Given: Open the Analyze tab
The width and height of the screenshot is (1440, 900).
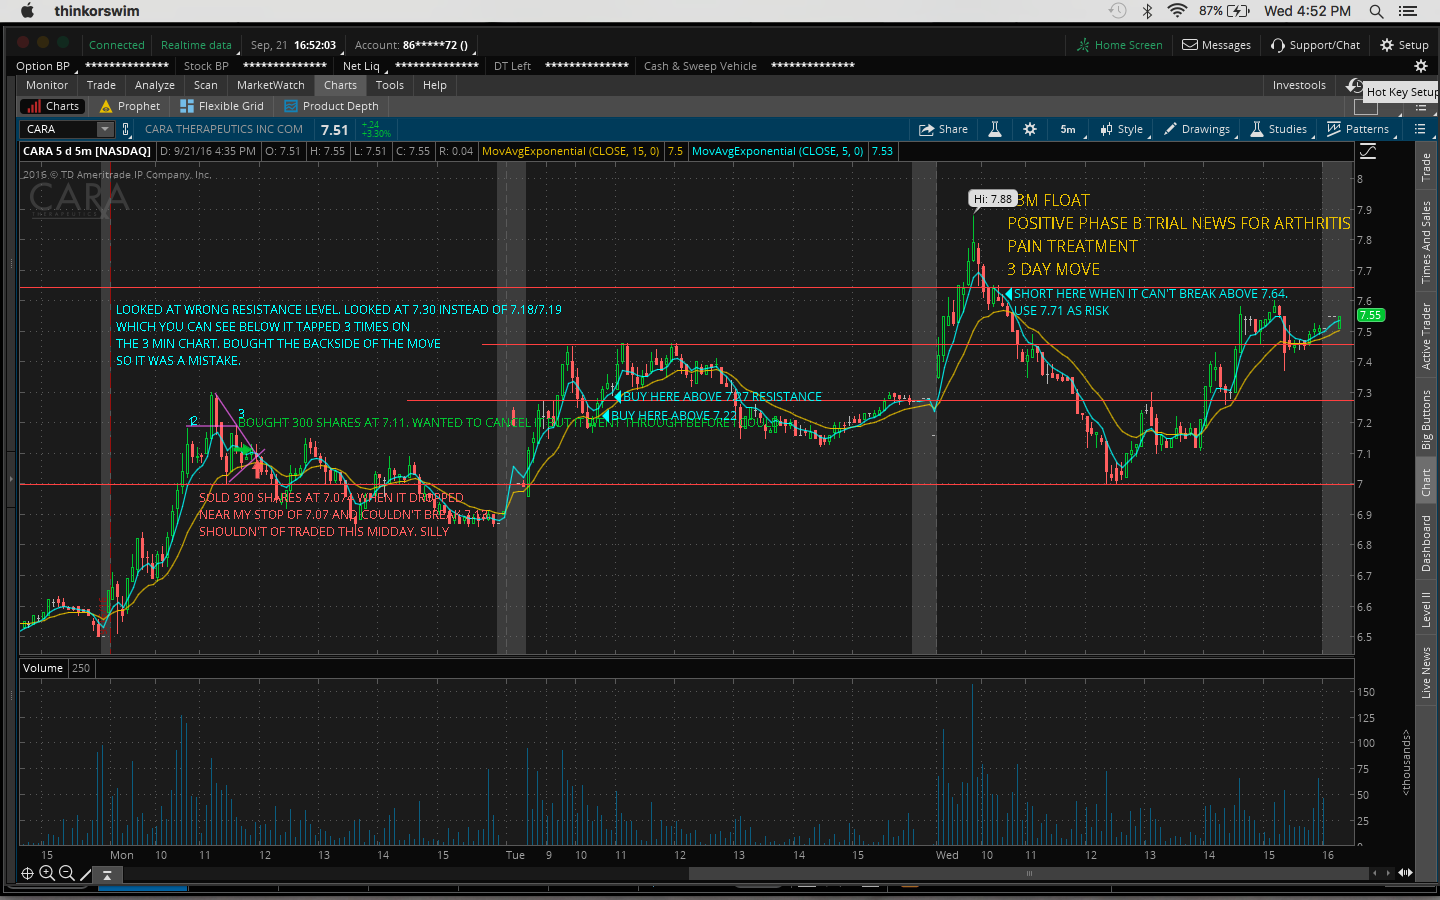Looking at the screenshot, I should pos(155,85).
